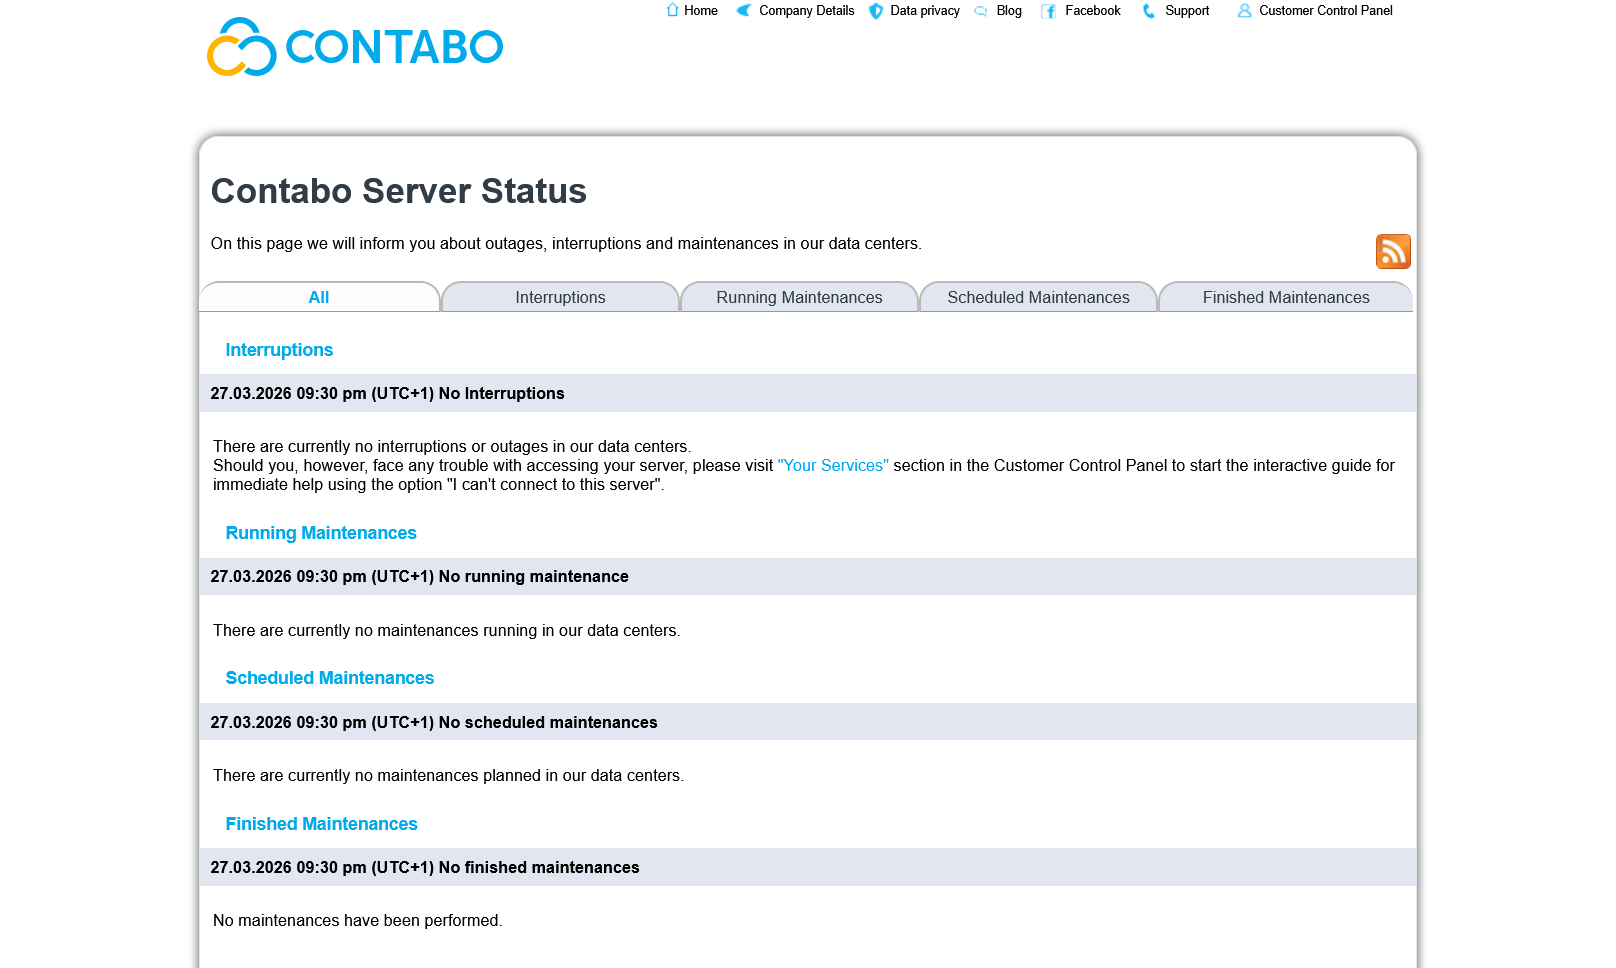Click the Contabo logo
This screenshot has height=968, width=1616.
point(355,47)
